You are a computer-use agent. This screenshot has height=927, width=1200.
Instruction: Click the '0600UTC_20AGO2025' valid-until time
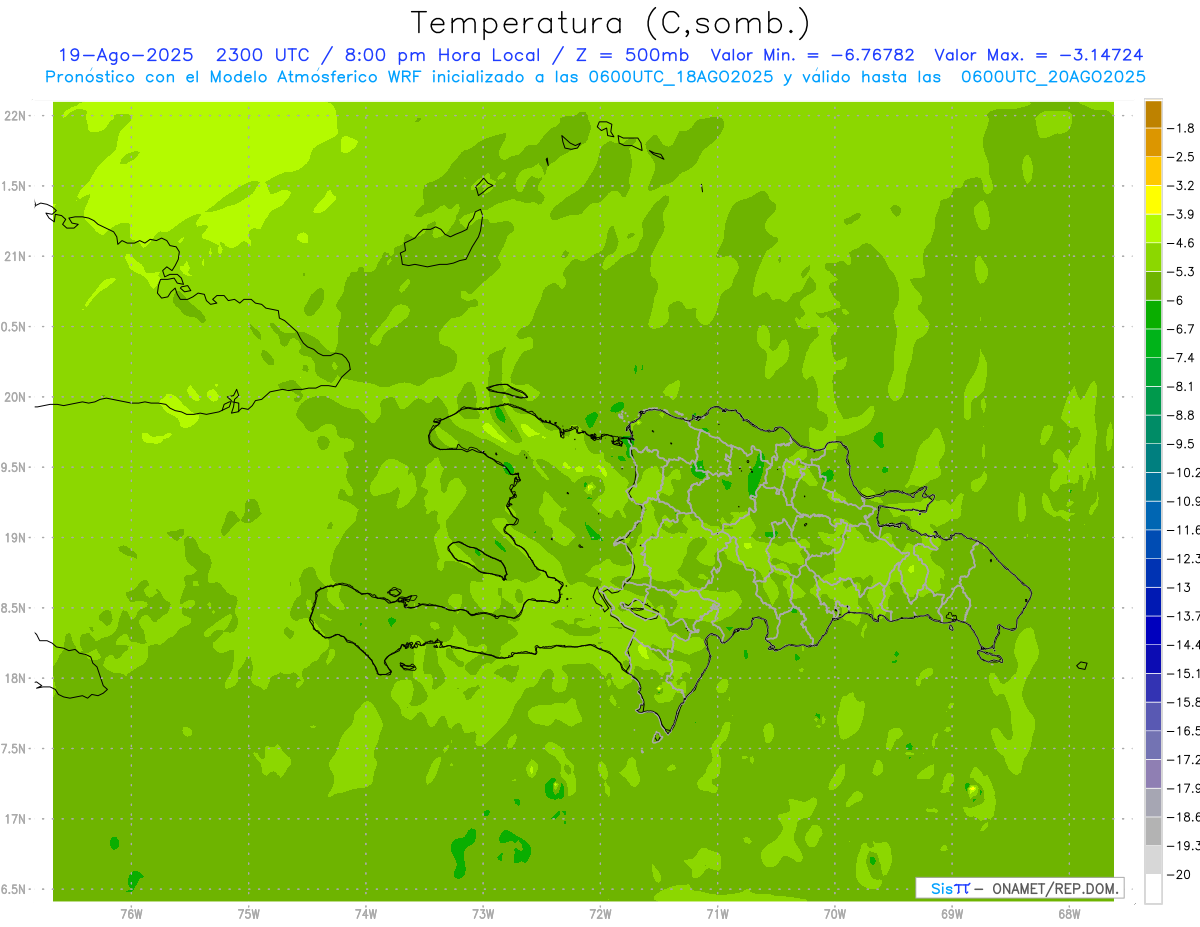coord(1053,77)
